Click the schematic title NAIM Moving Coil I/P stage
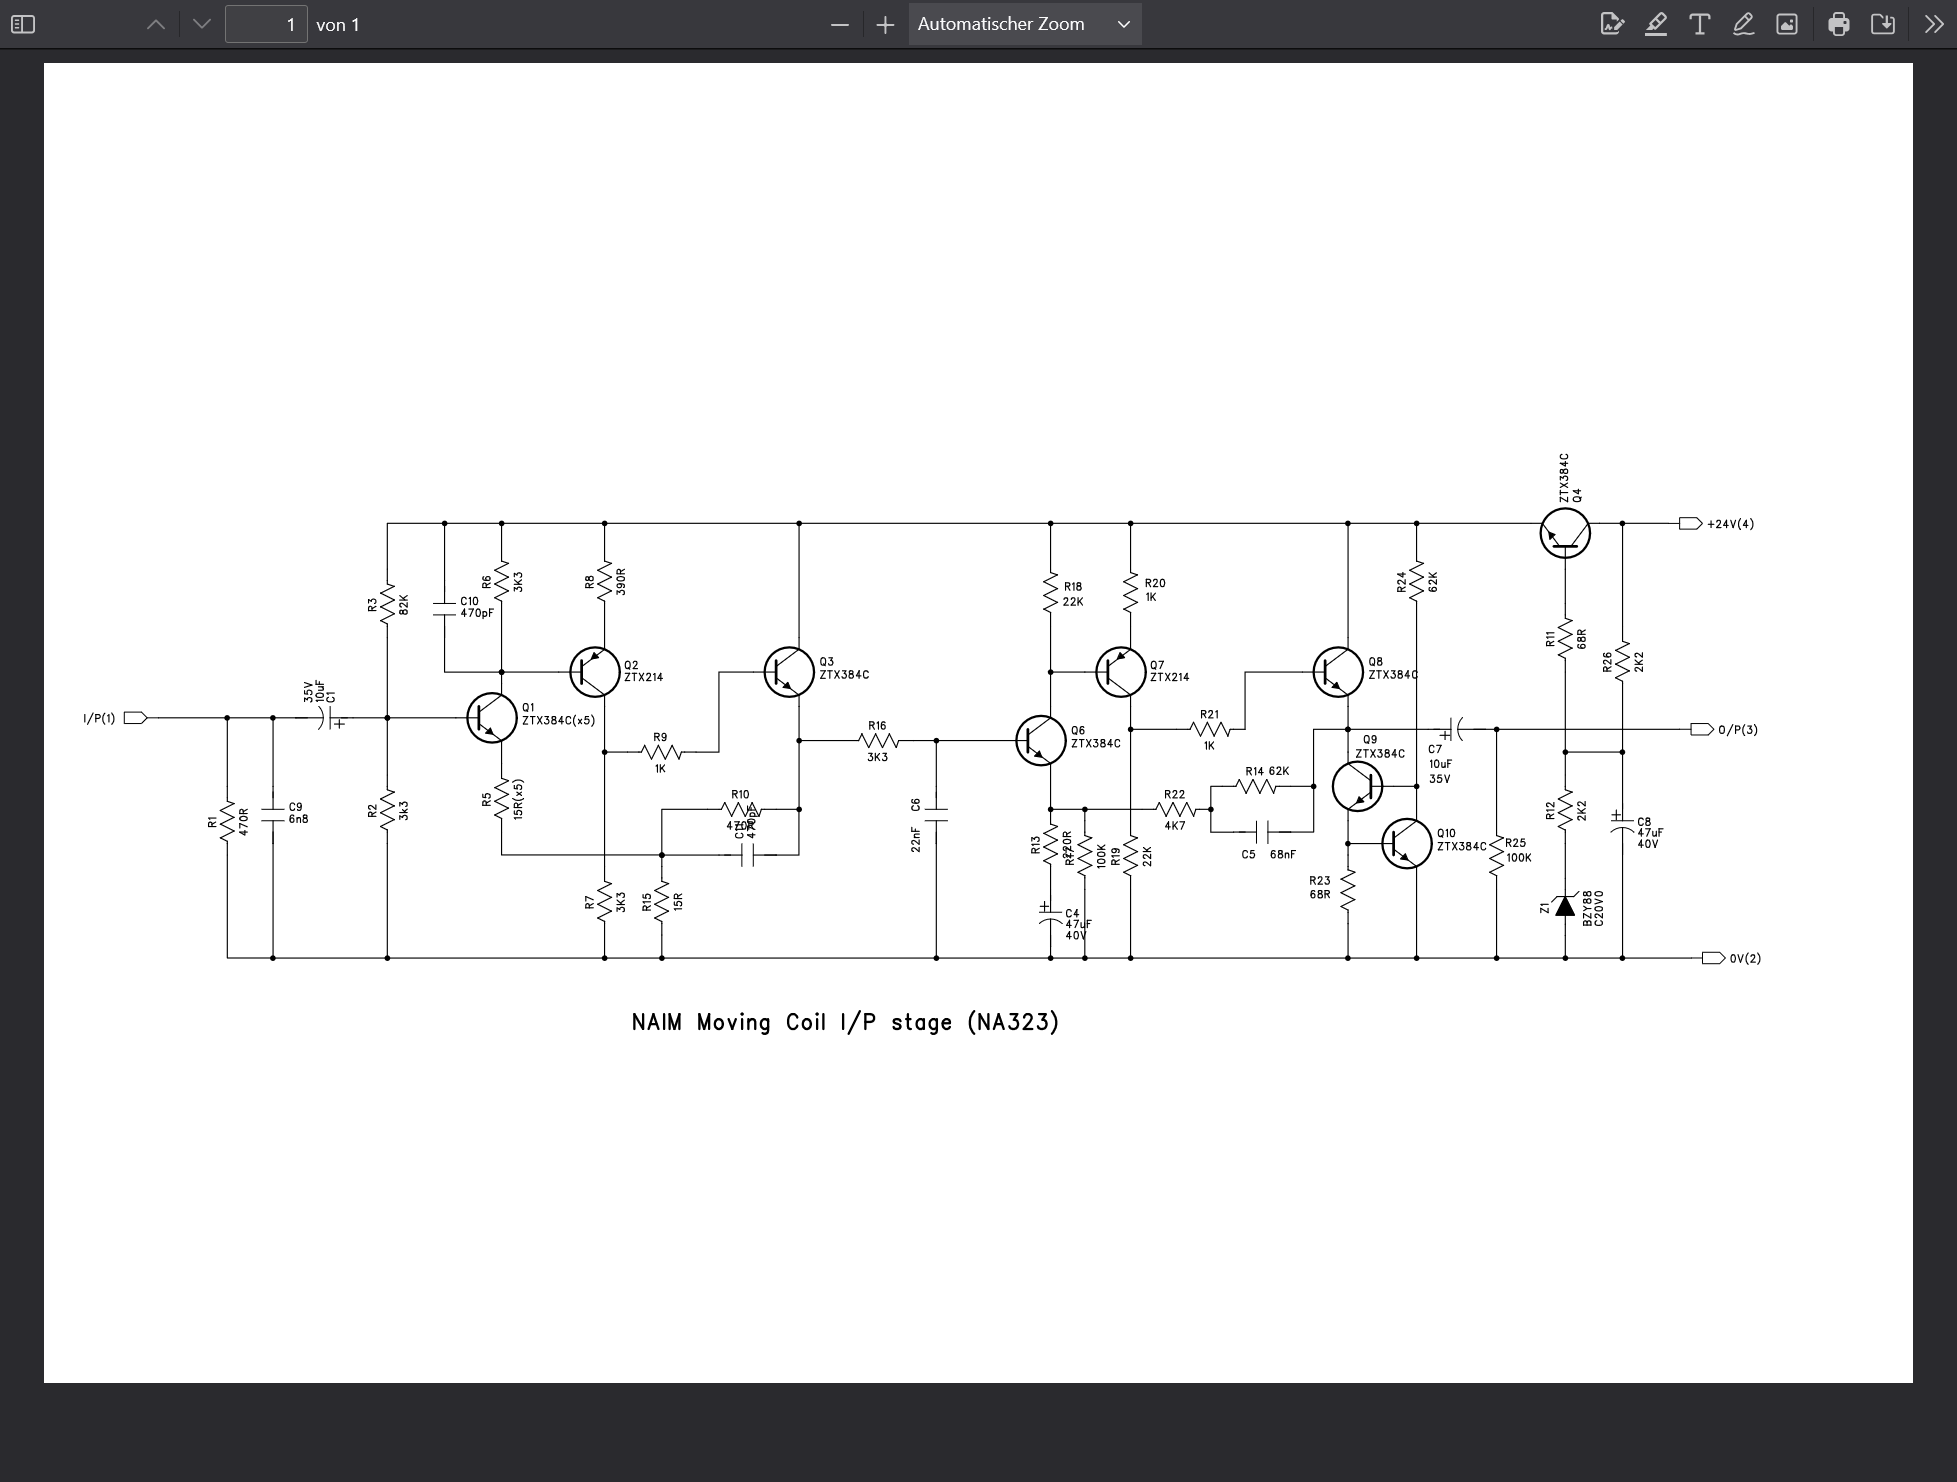Screen dimensions: 1957x1482 pos(845,1022)
